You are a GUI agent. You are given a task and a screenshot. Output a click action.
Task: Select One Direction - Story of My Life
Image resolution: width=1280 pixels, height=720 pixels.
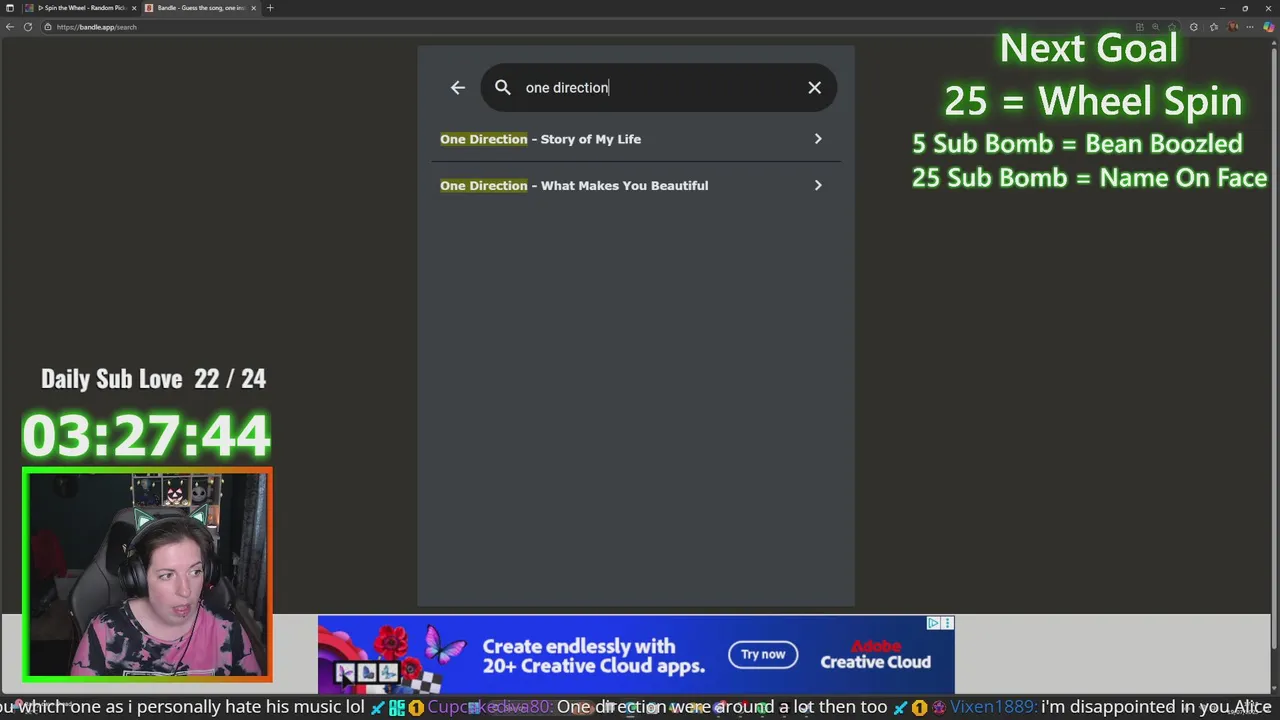point(636,139)
